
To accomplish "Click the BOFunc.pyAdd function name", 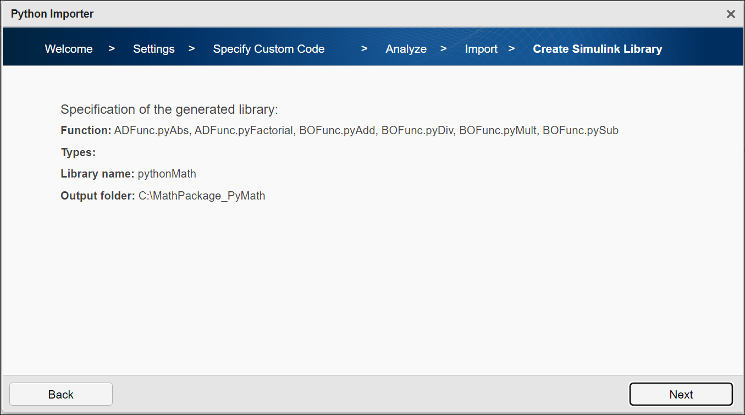I will click(337, 131).
